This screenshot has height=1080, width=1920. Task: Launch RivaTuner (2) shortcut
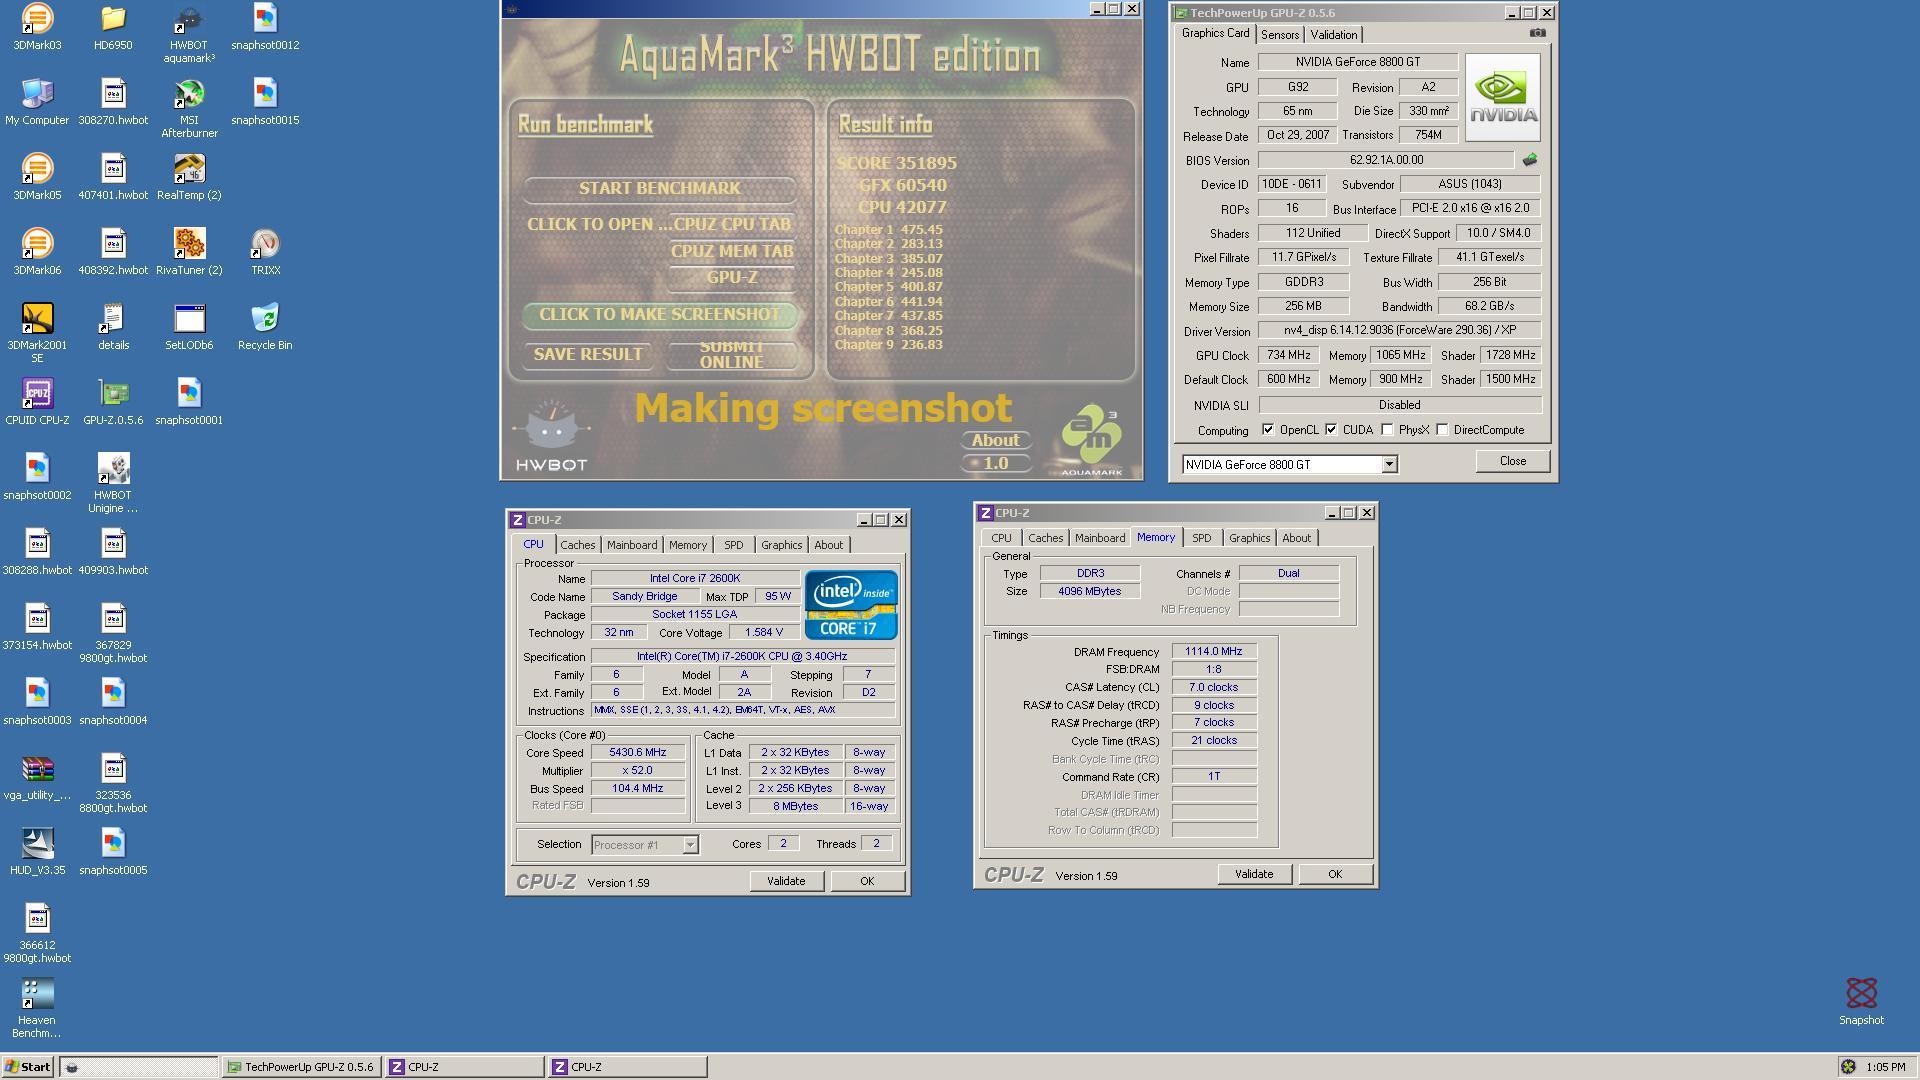click(189, 252)
